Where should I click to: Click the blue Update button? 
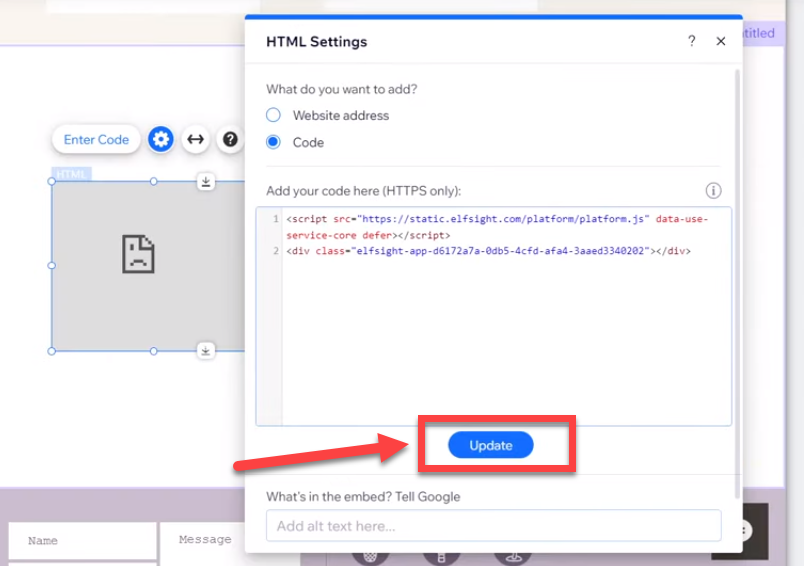[491, 445]
